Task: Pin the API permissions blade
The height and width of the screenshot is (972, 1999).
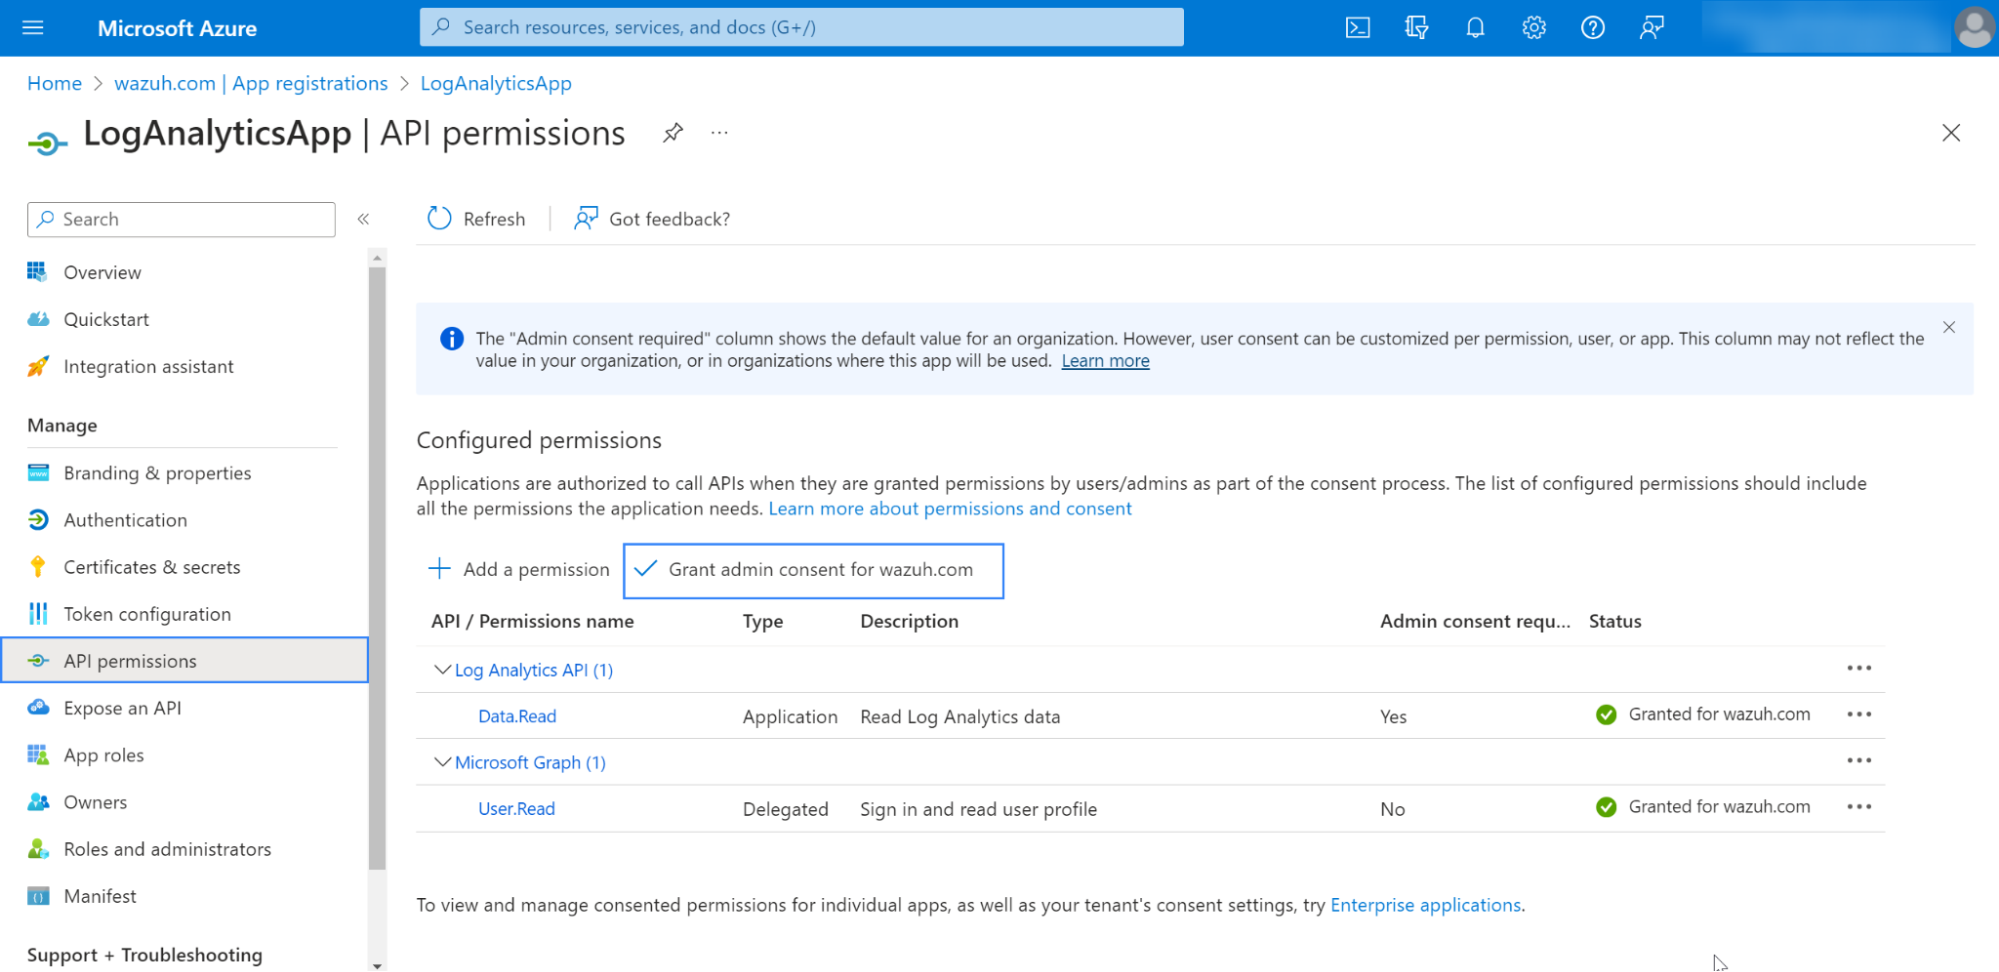Action: (673, 133)
